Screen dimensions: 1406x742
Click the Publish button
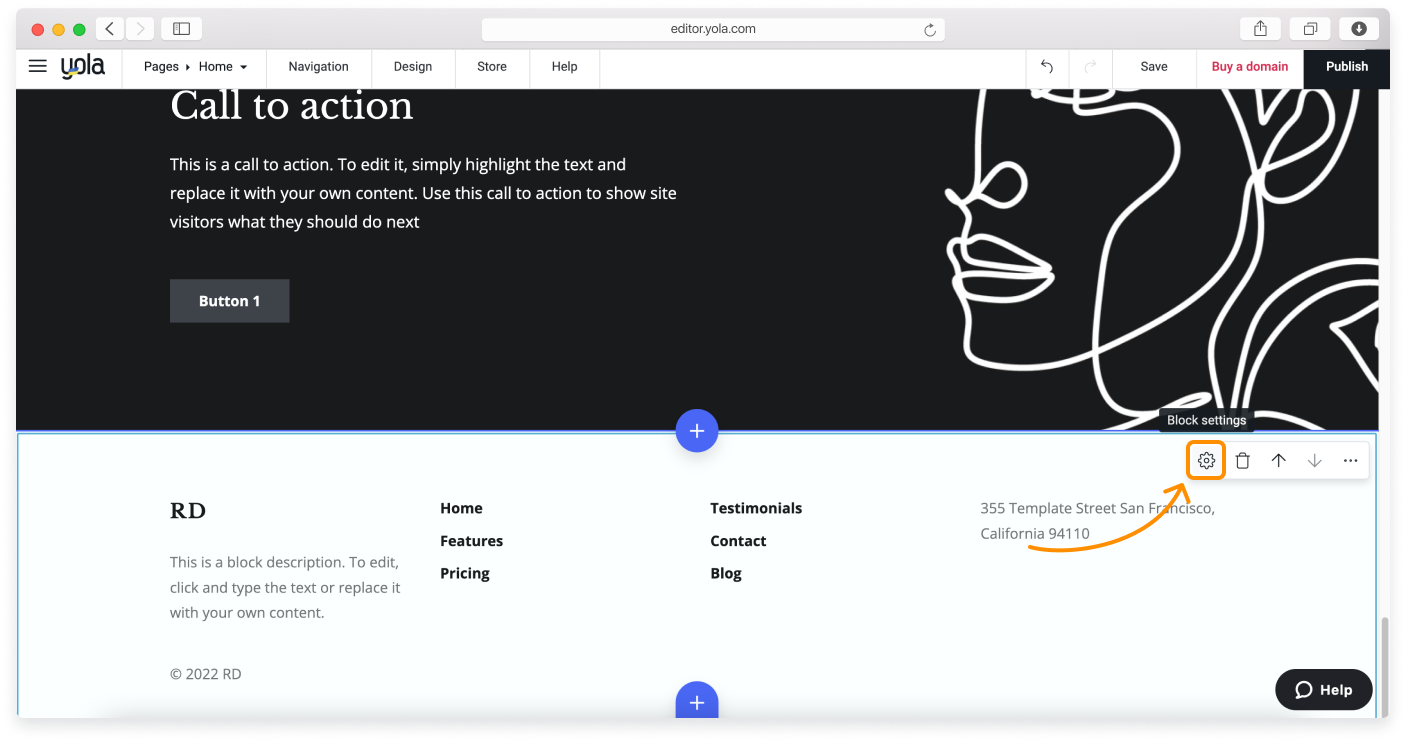pos(1346,67)
